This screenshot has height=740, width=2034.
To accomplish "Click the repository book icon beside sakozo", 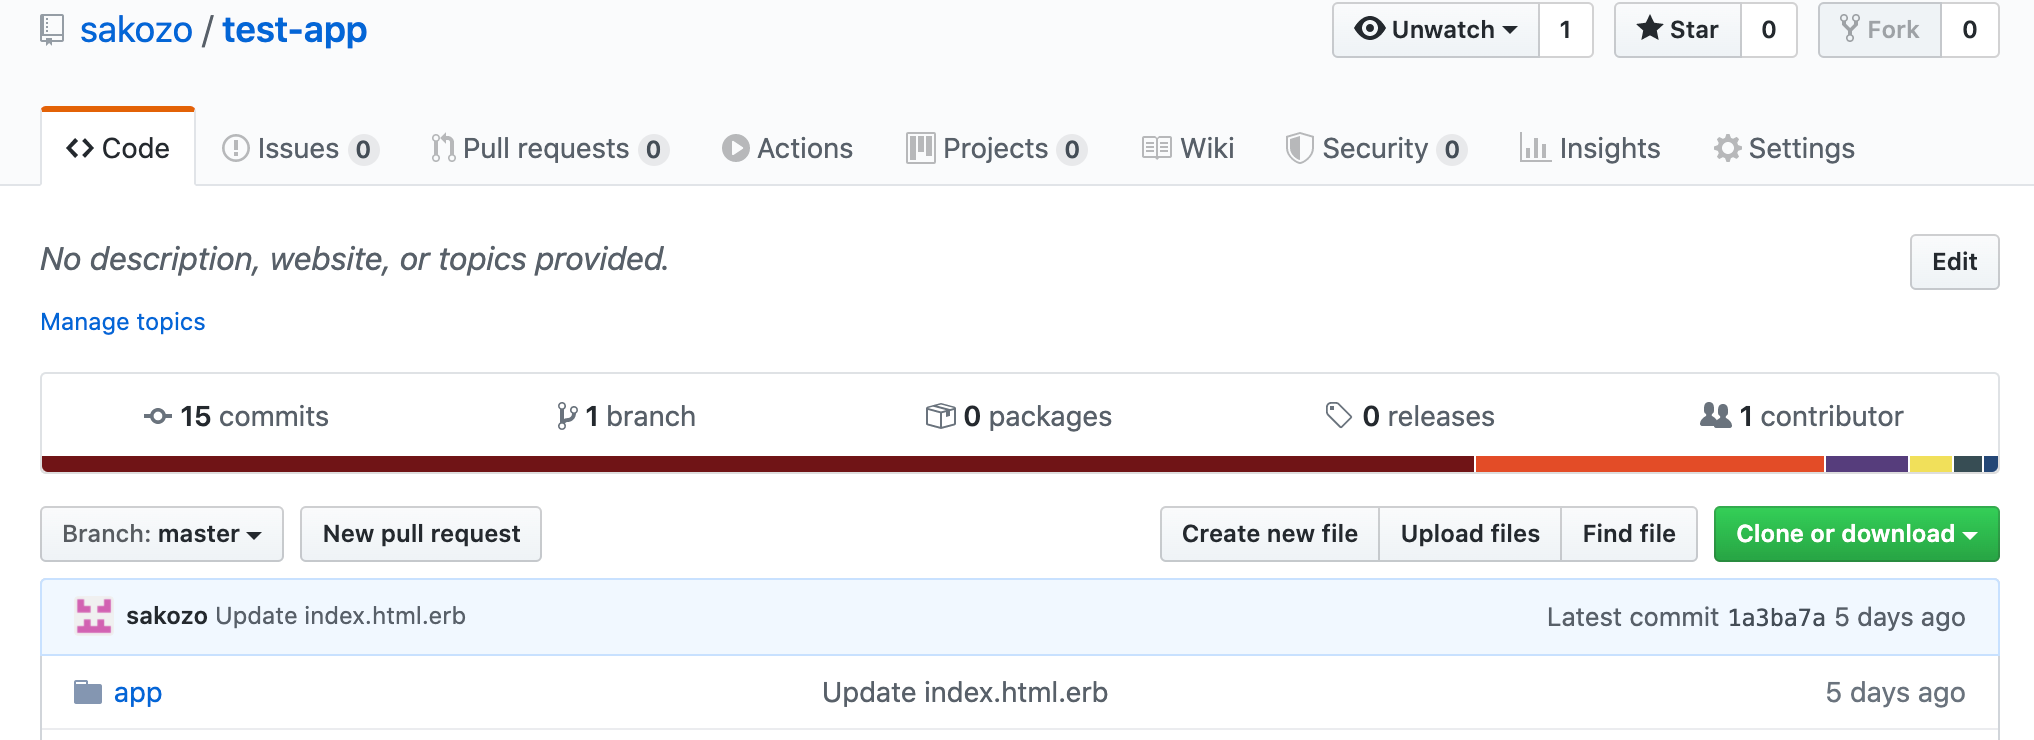I will pyautogui.click(x=52, y=30).
